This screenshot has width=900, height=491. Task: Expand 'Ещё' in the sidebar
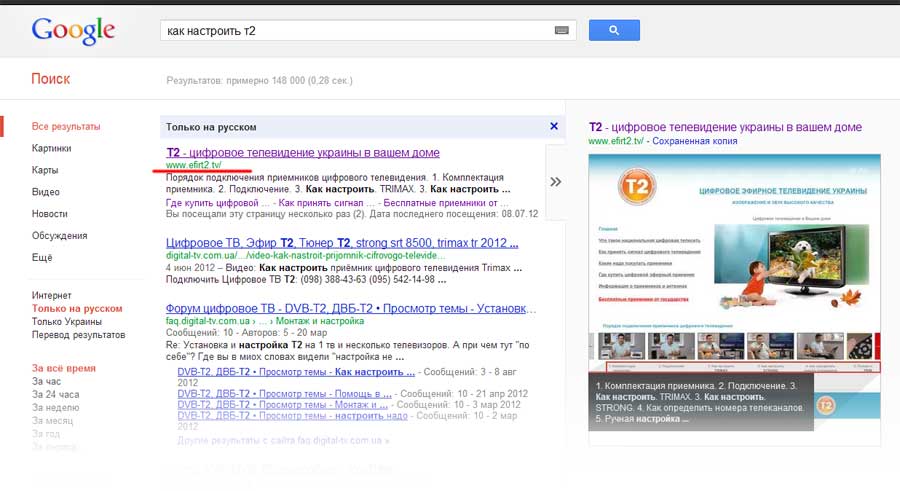[42, 257]
